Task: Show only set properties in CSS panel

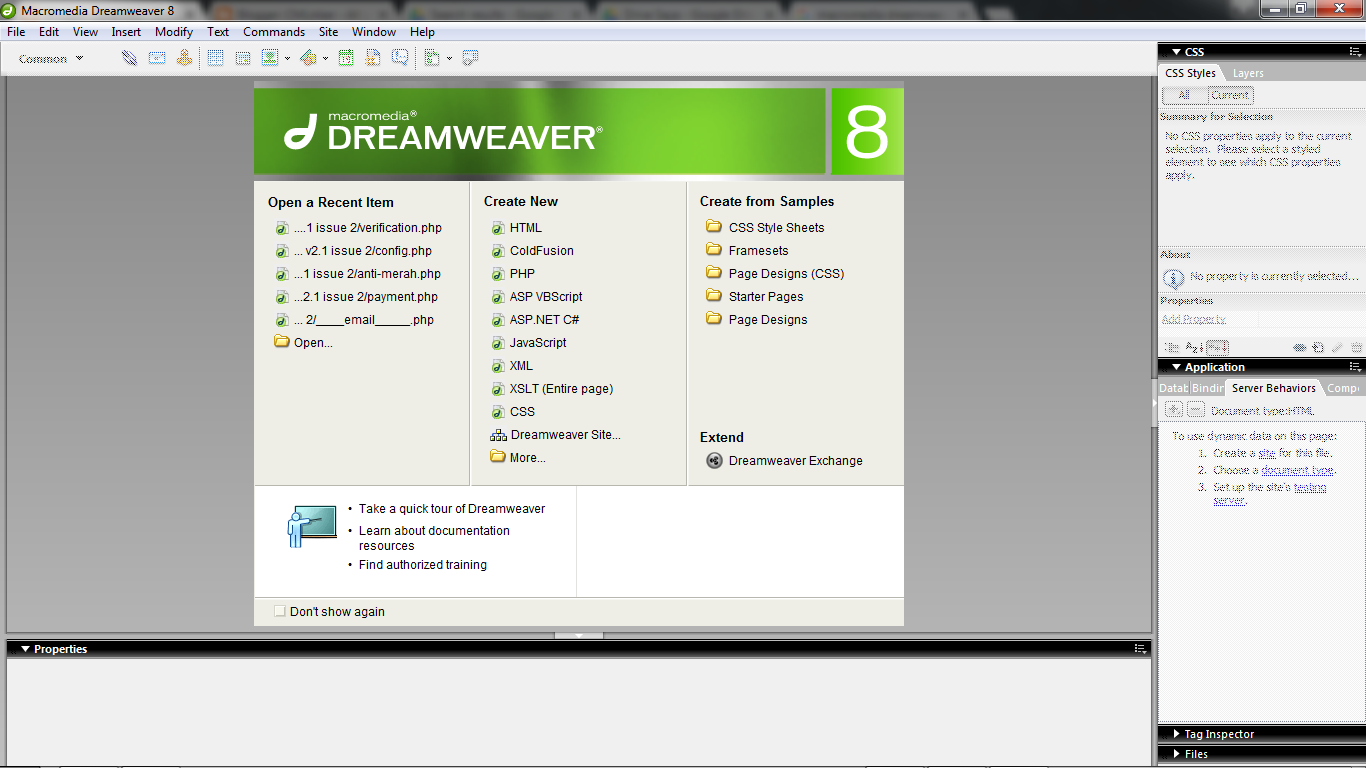Action: point(1217,347)
